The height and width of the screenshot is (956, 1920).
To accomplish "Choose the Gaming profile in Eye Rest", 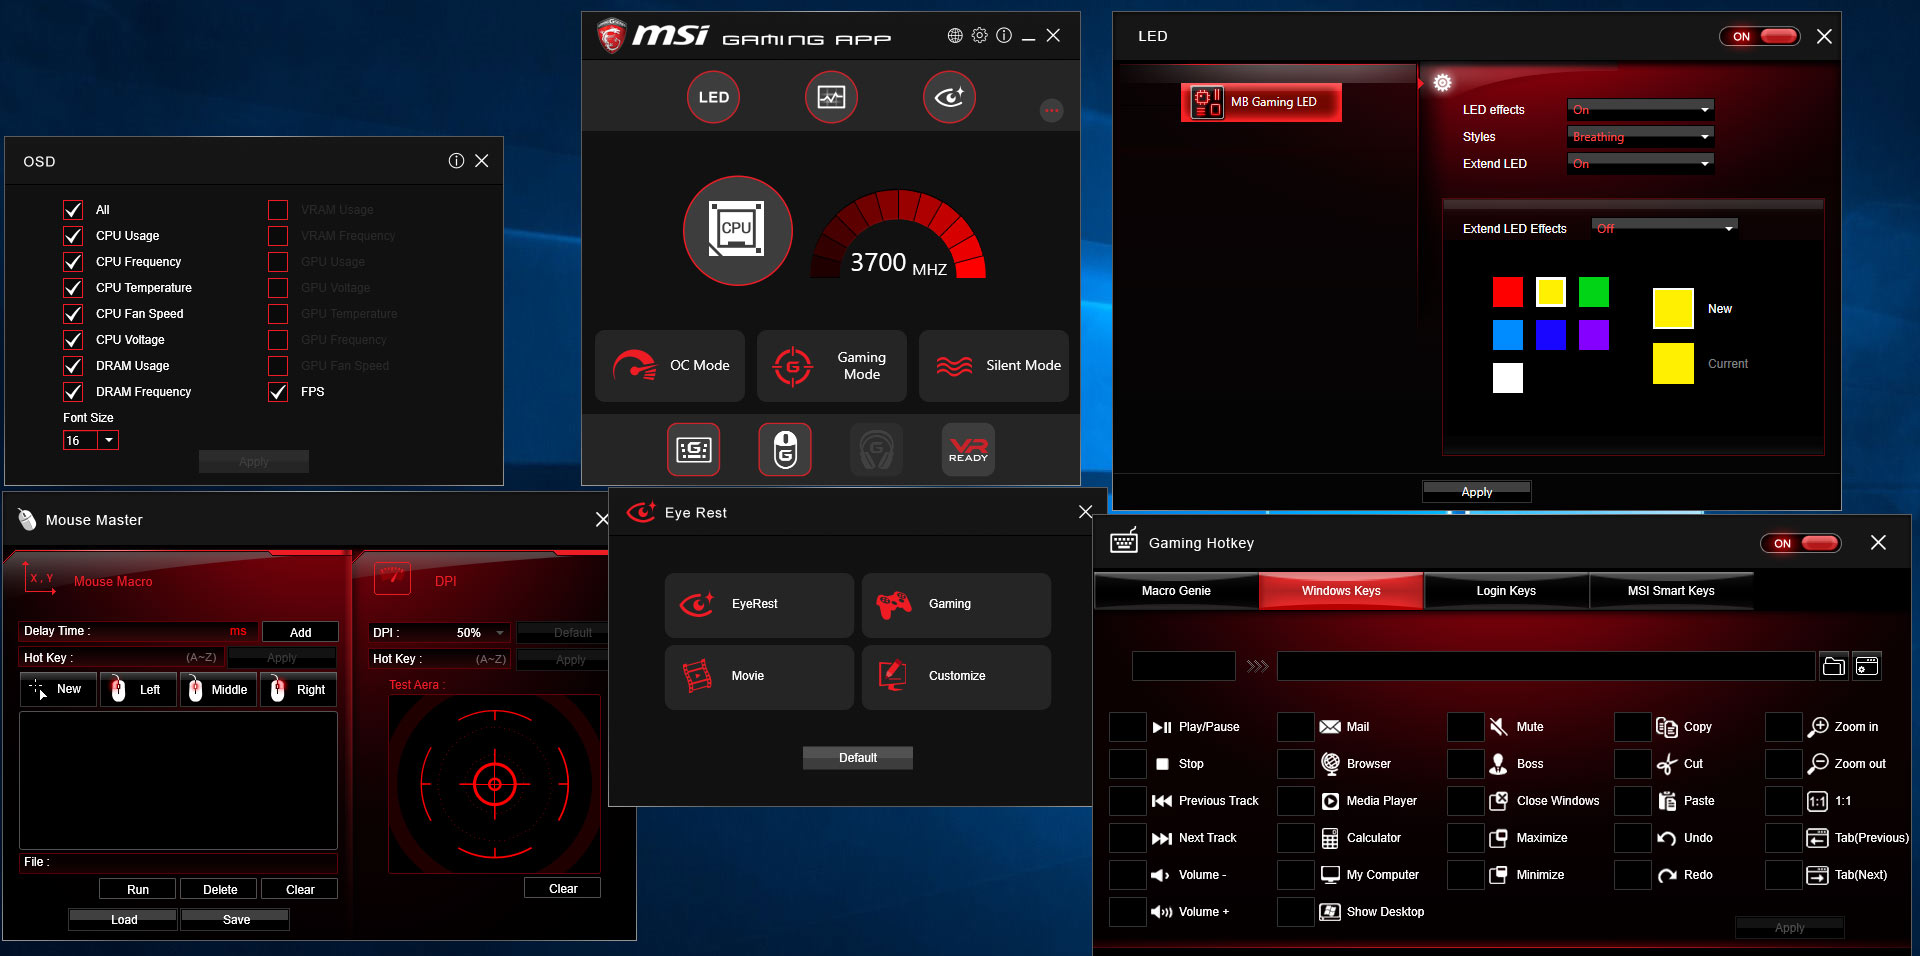I will click(x=956, y=605).
